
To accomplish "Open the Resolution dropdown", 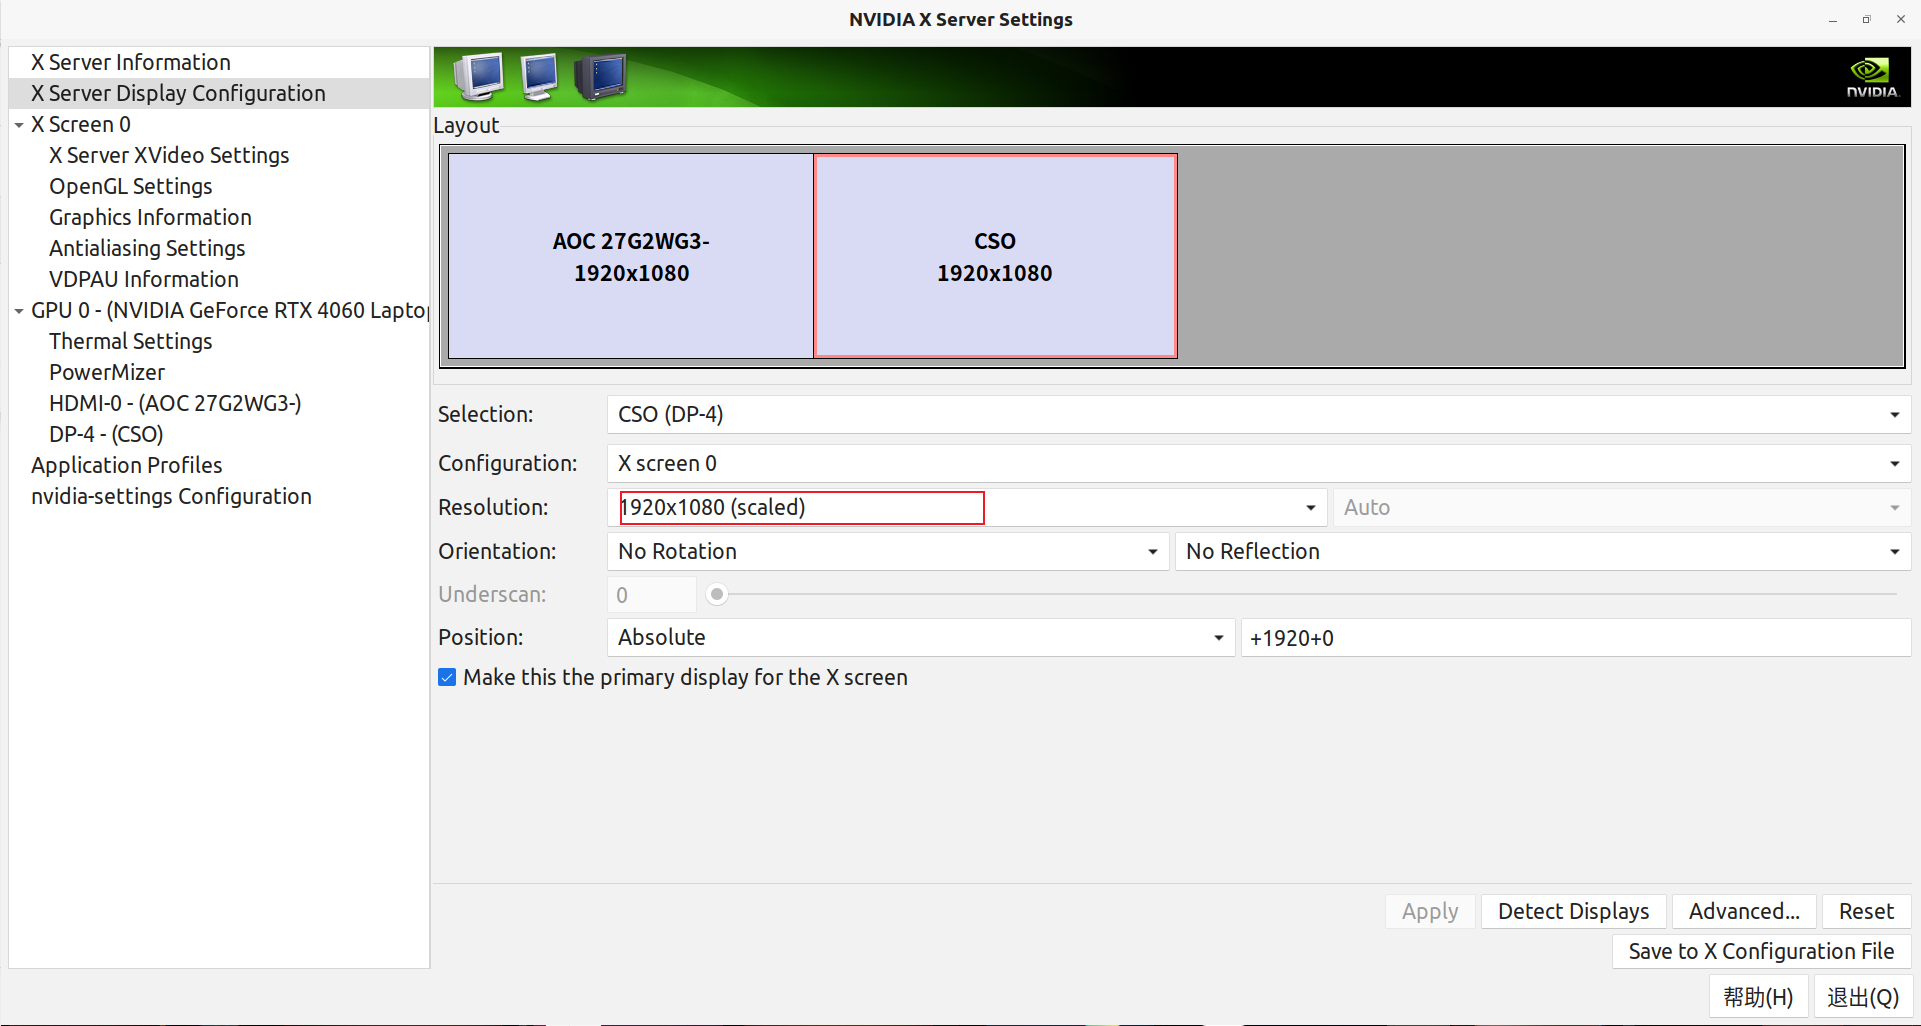I will pos(966,507).
